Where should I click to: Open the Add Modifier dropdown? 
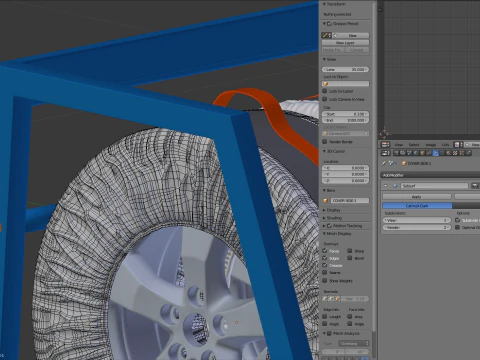tap(430, 175)
